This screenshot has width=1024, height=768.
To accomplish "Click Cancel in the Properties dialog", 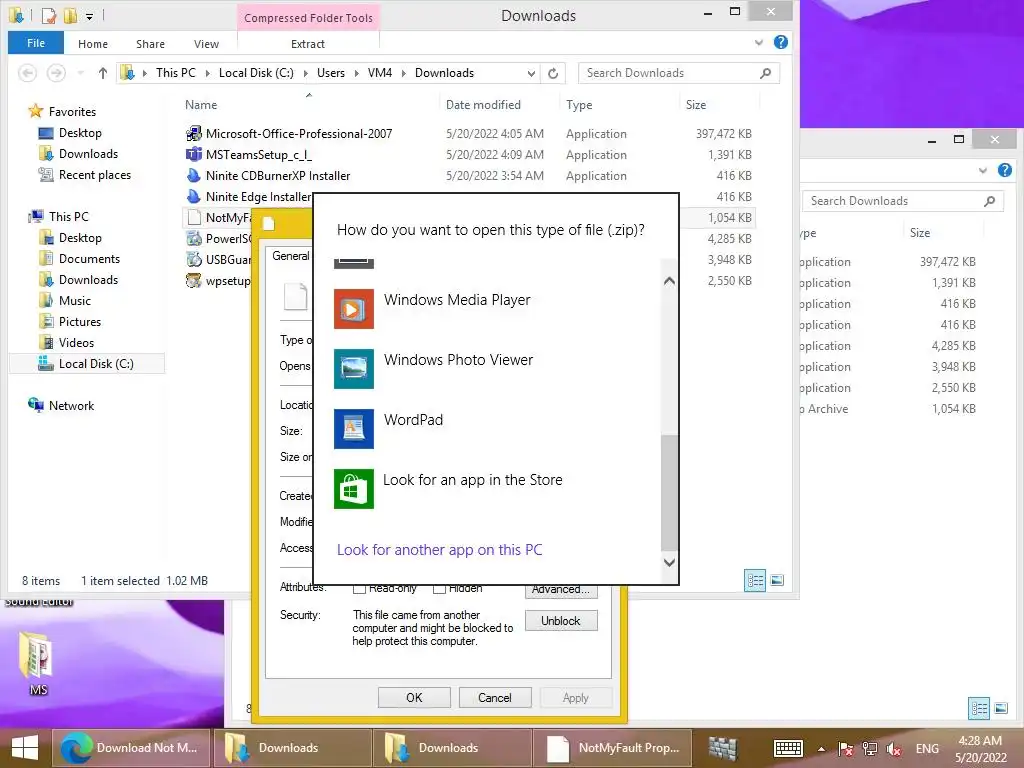I will pyautogui.click(x=495, y=697).
